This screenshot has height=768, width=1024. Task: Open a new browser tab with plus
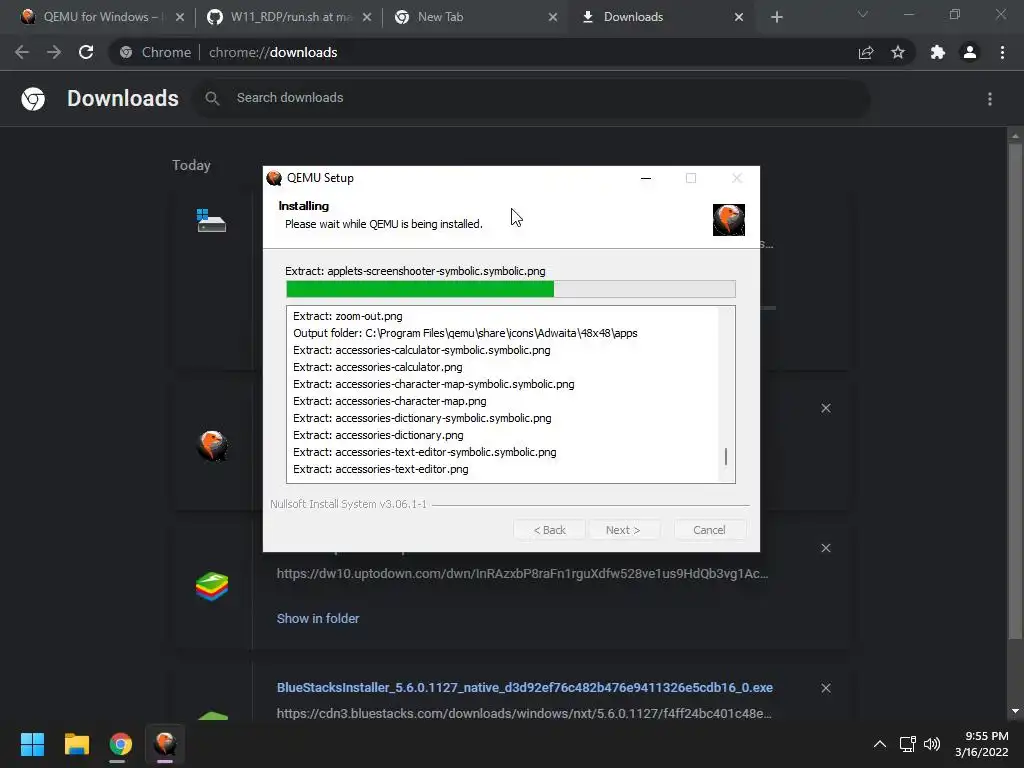point(776,17)
